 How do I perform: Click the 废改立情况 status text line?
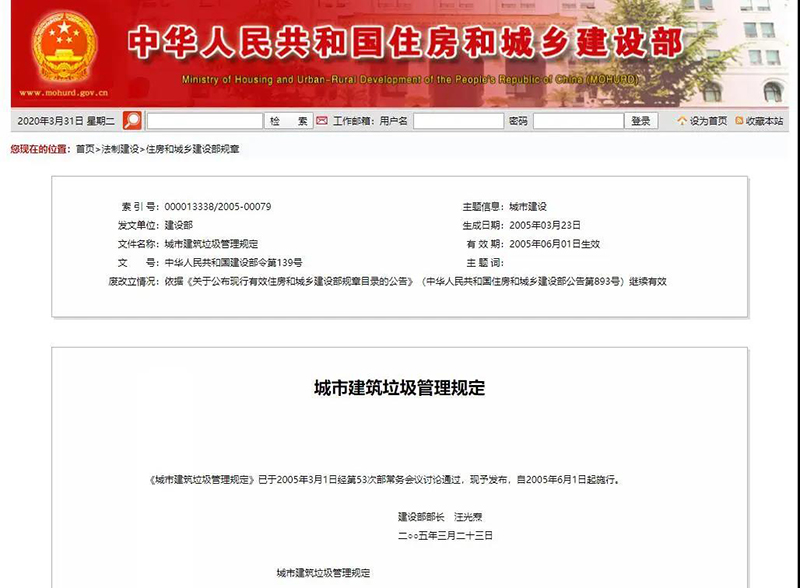point(387,281)
